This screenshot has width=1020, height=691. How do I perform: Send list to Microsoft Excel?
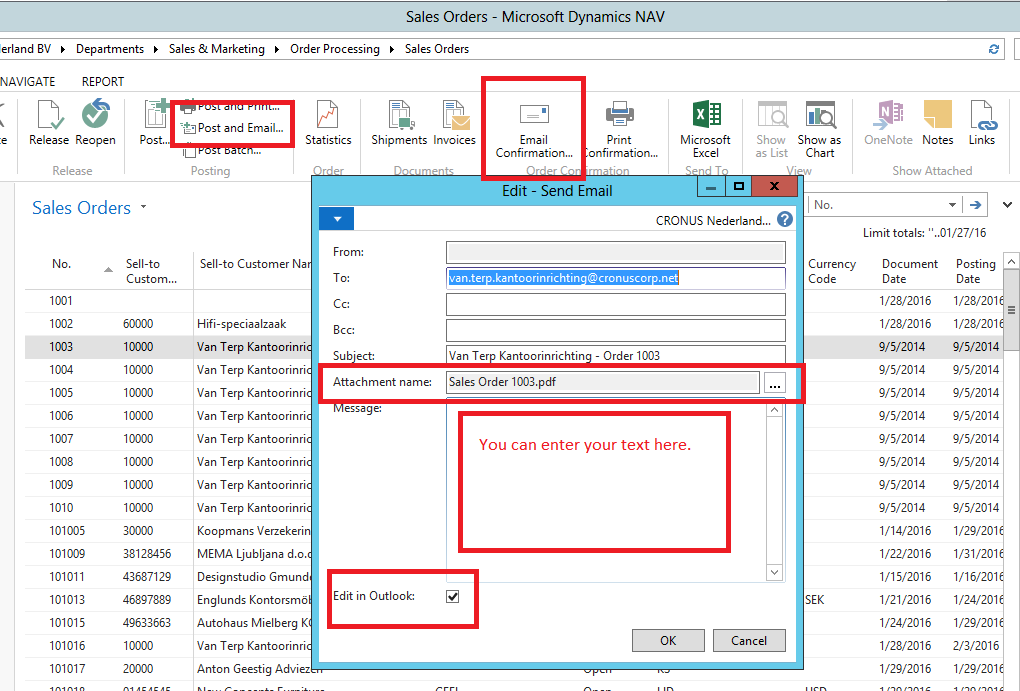click(706, 129)
